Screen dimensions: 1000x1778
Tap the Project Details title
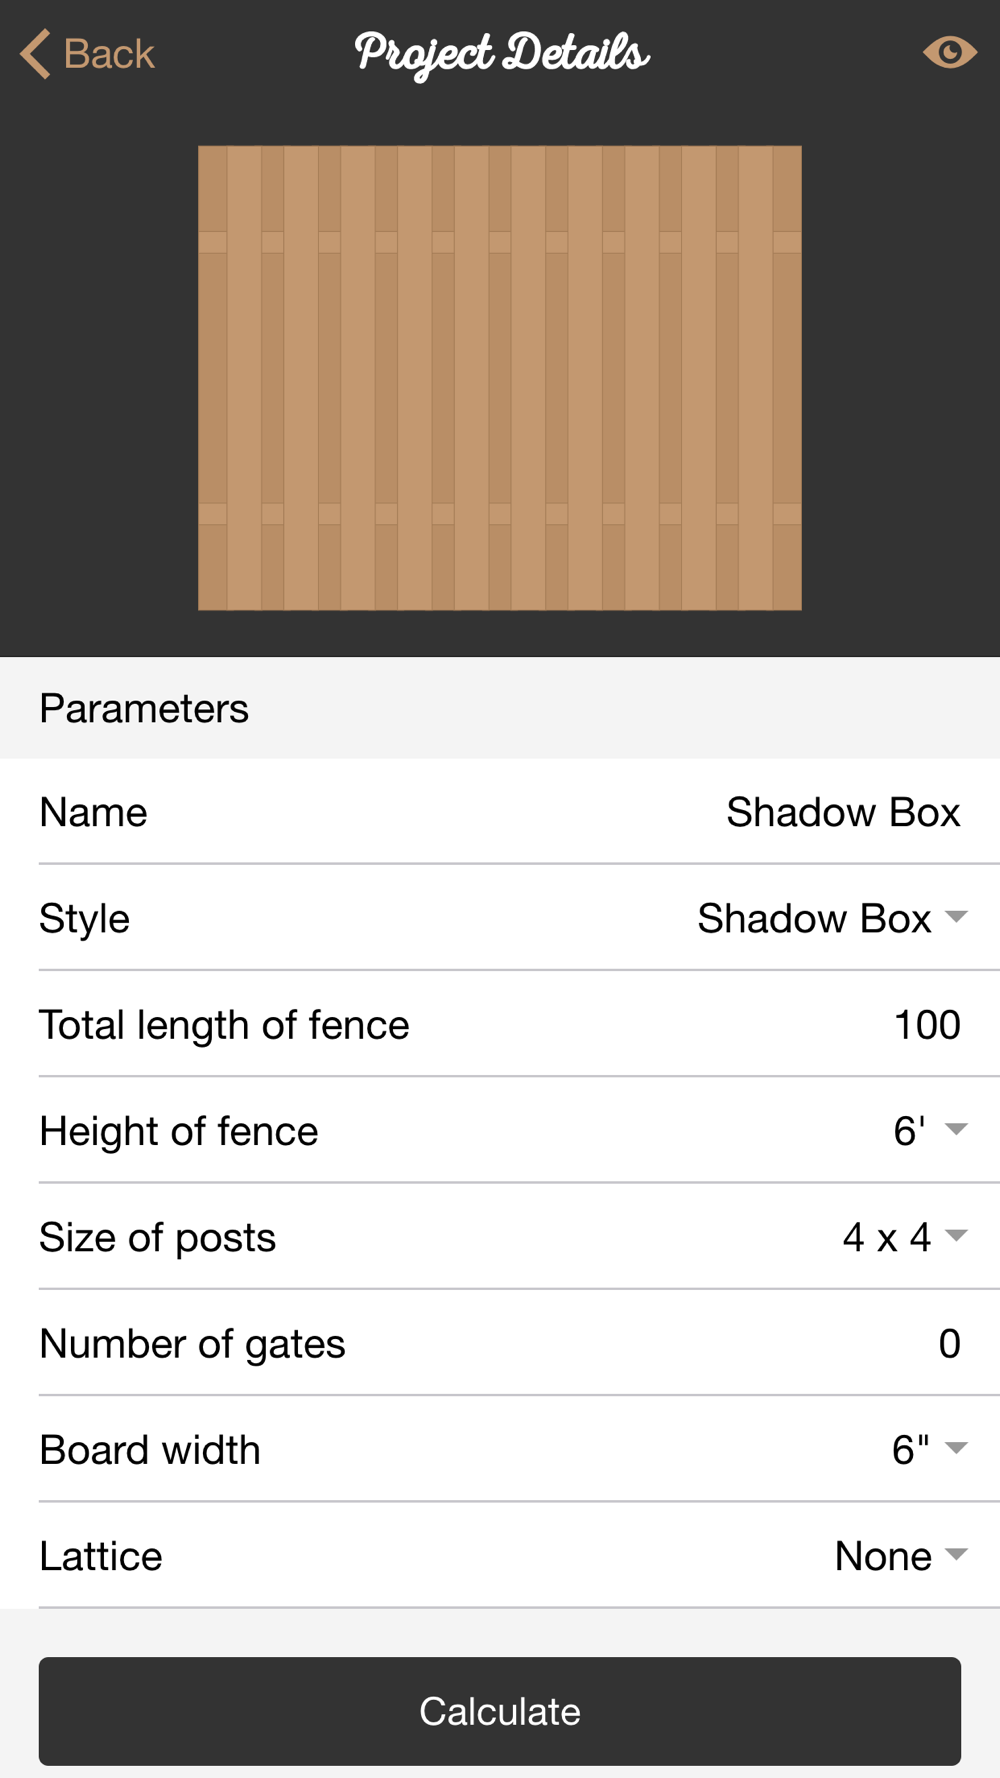coord(502,54)
